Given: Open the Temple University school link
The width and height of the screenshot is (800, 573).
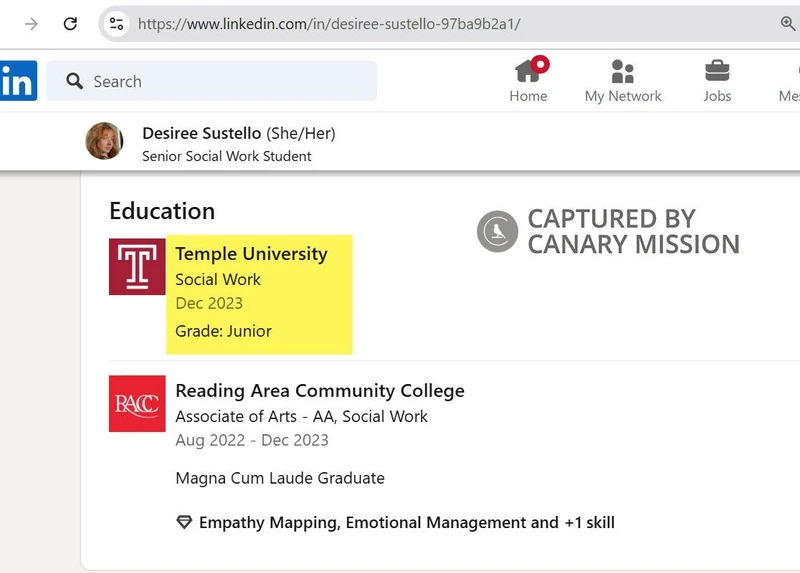Looking at the screenshot, I should [x=251, y=254].
